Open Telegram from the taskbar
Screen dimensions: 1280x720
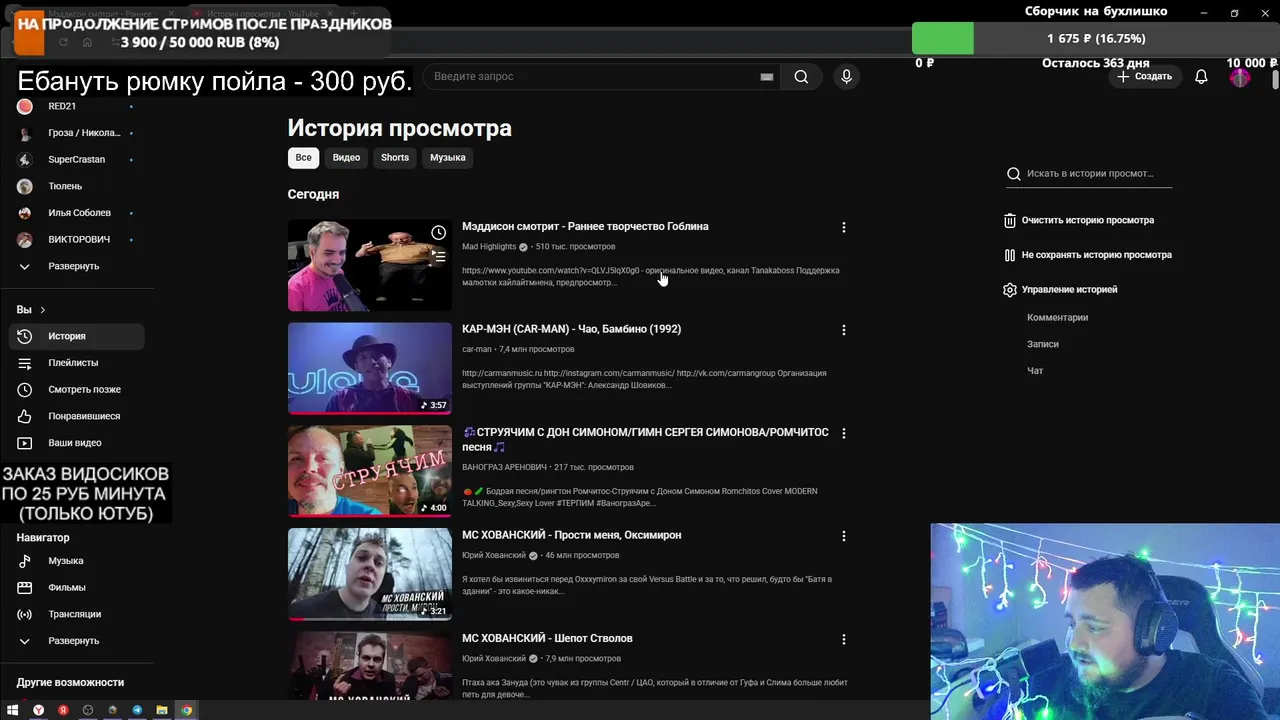pyautogui.click(x=137, y=710)
